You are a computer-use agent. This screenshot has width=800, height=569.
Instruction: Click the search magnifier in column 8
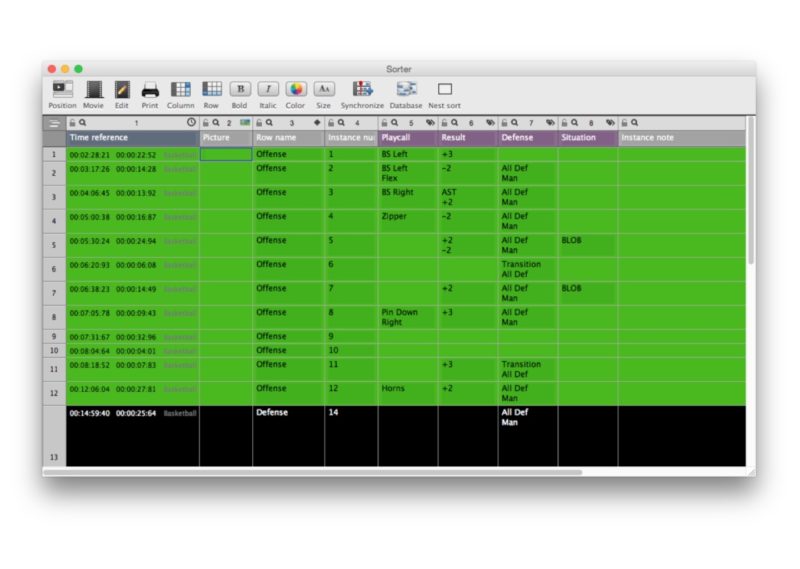(575, 122)
